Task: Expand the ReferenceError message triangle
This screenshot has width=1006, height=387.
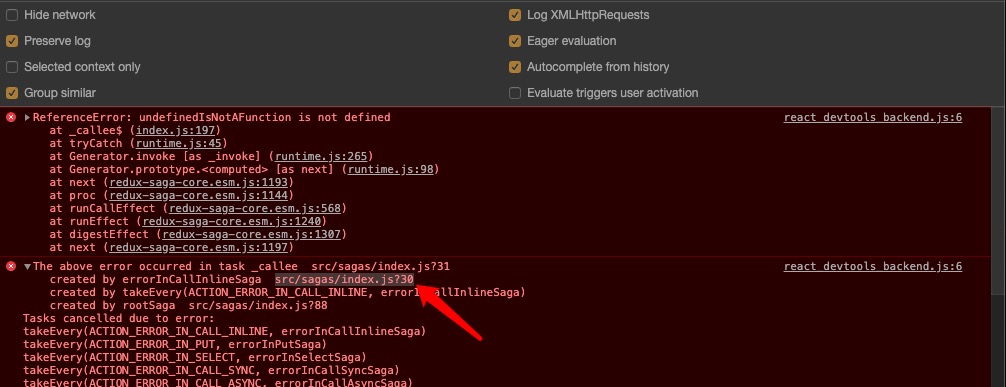Action: [x=28, y=117]
